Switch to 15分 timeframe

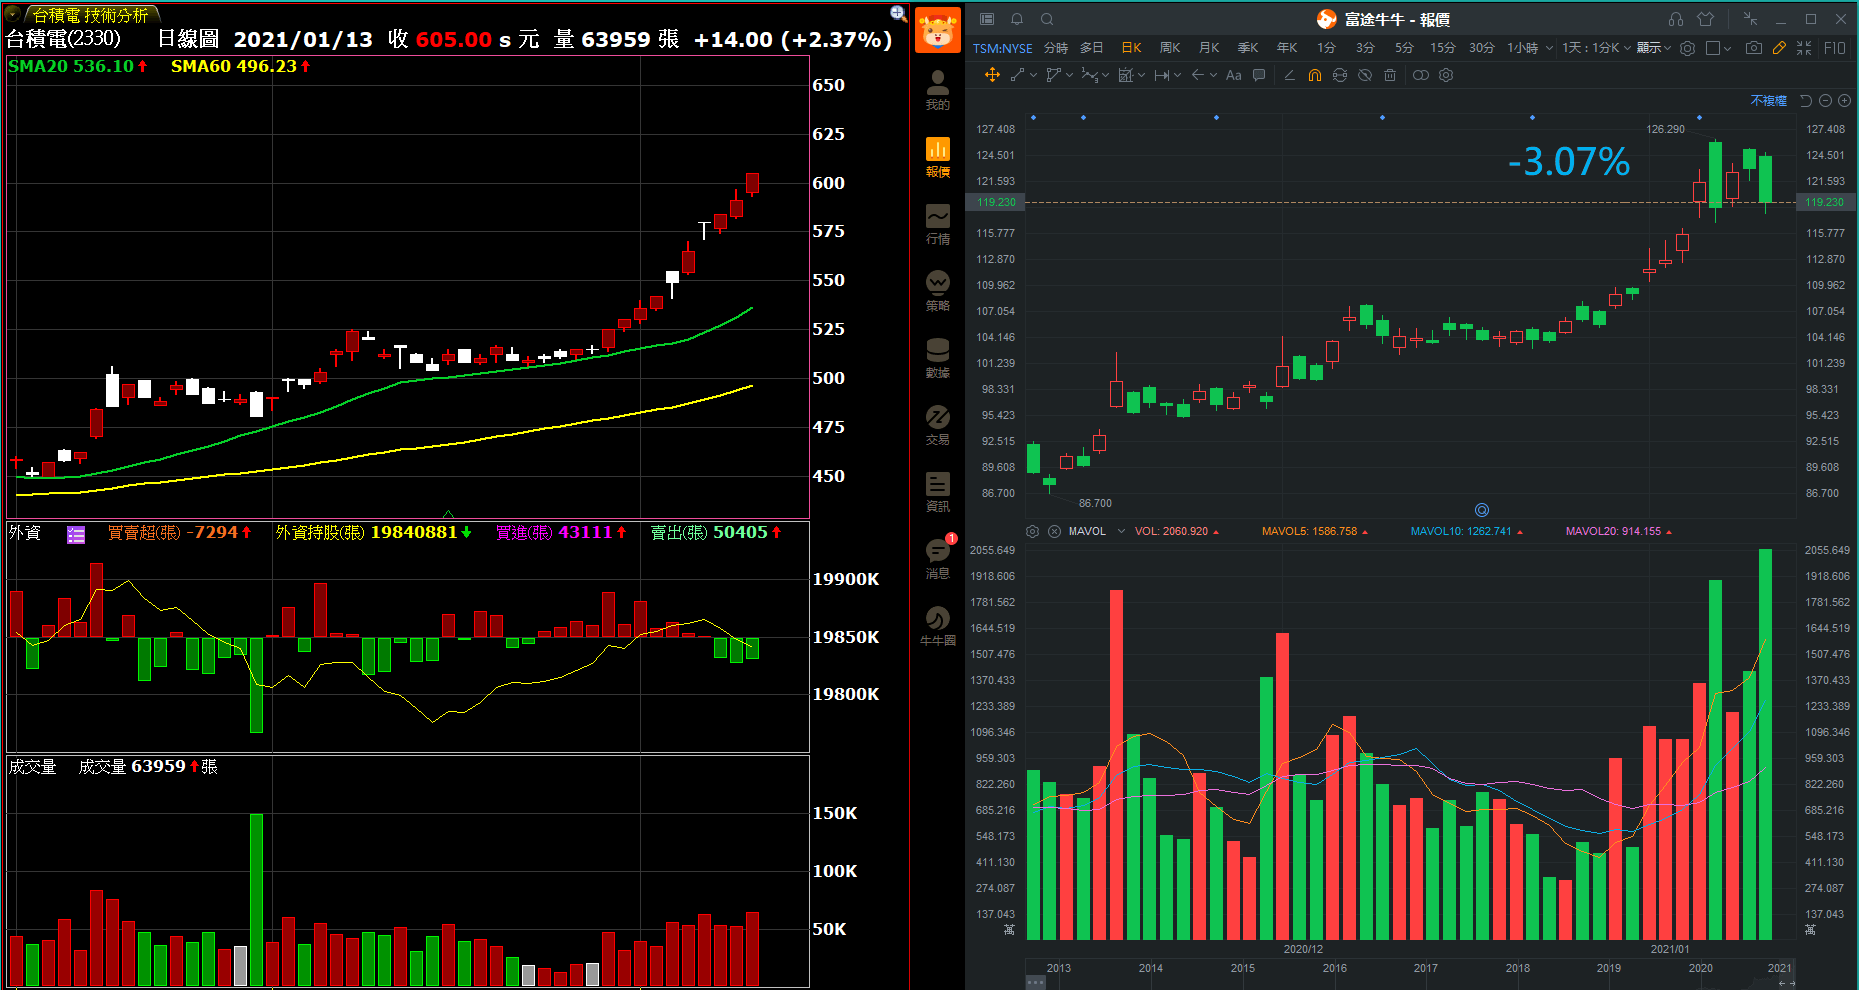1442,48
